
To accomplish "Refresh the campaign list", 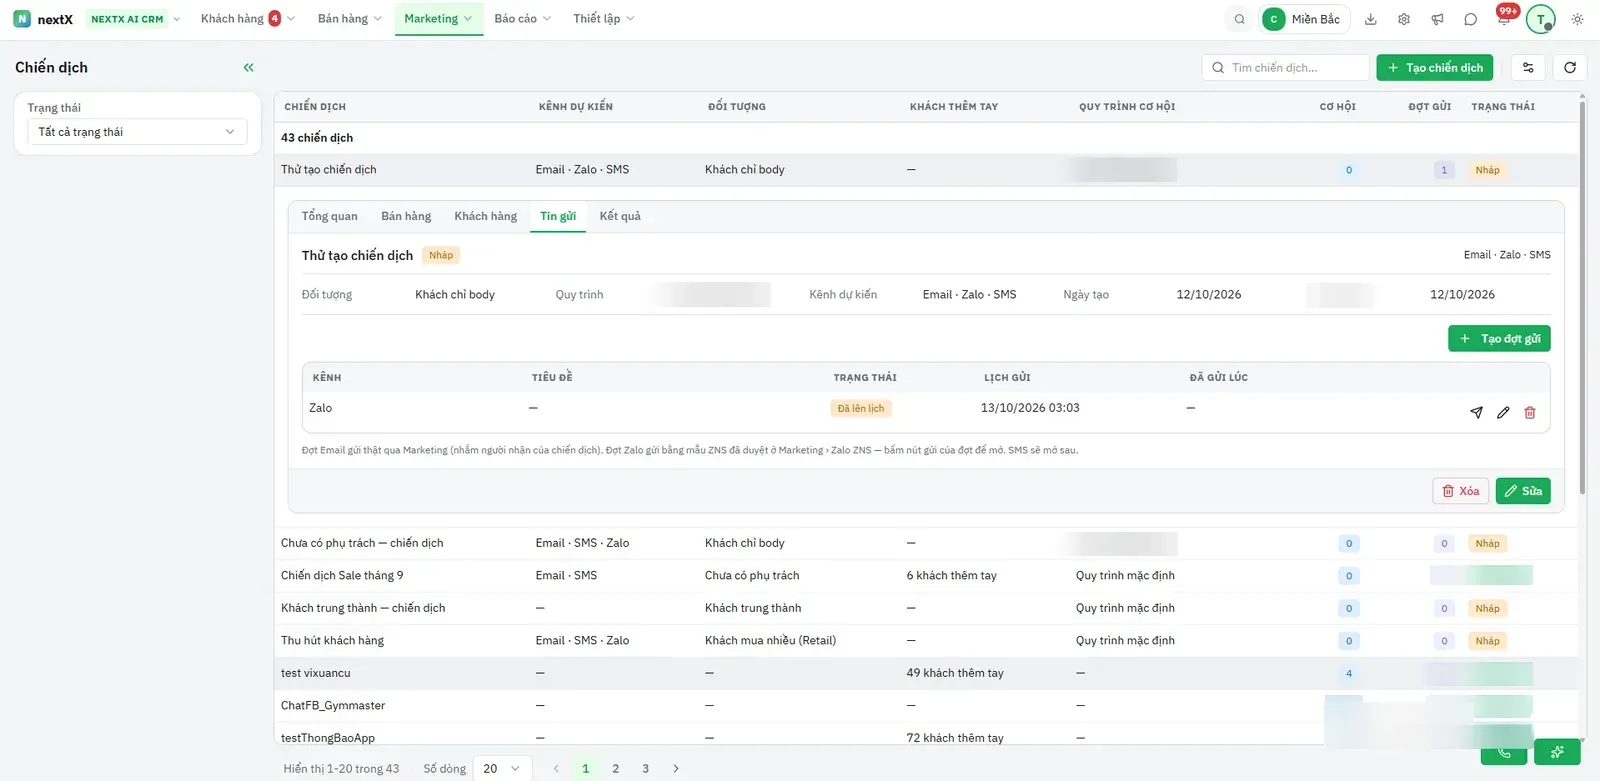I will pyautogui.click(x=1570, y=67).
